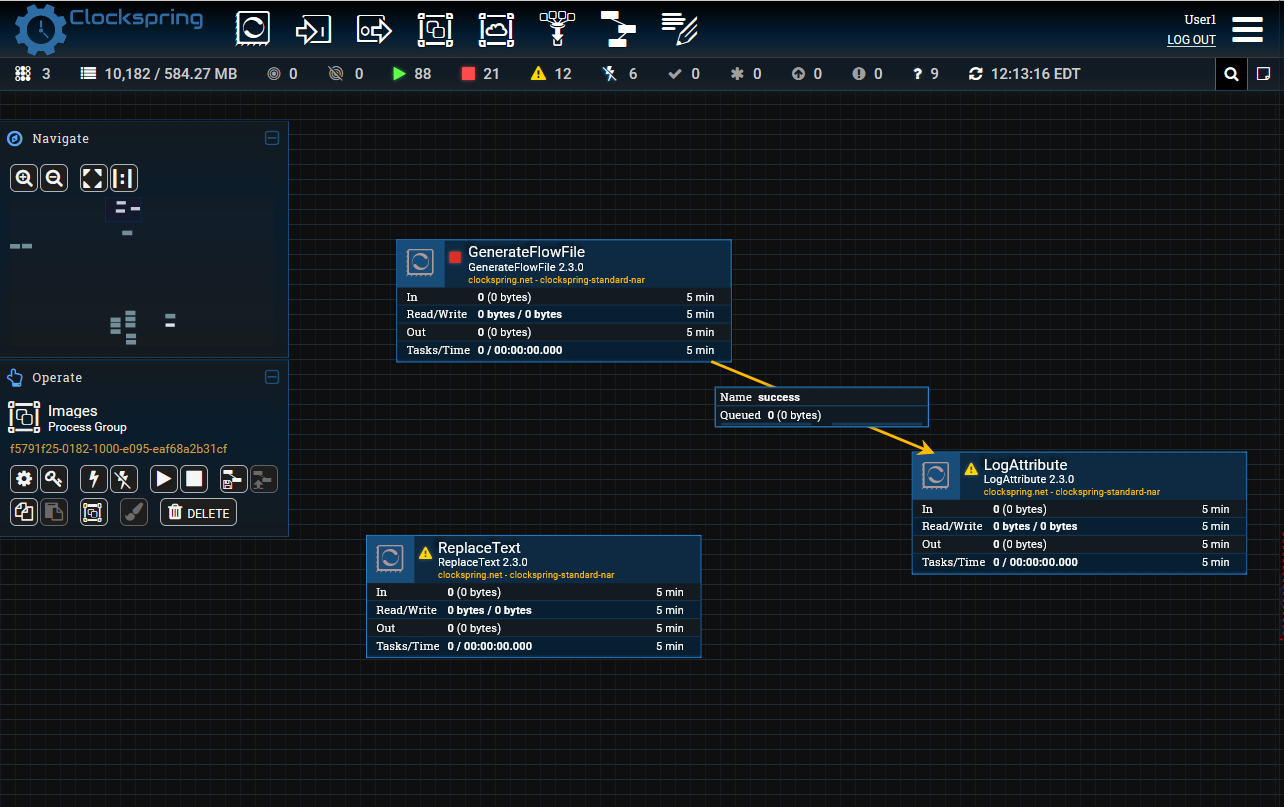1284x807 pixels.
Task: Click the unknown-version count 9
Action: click(x=926, y=74)
